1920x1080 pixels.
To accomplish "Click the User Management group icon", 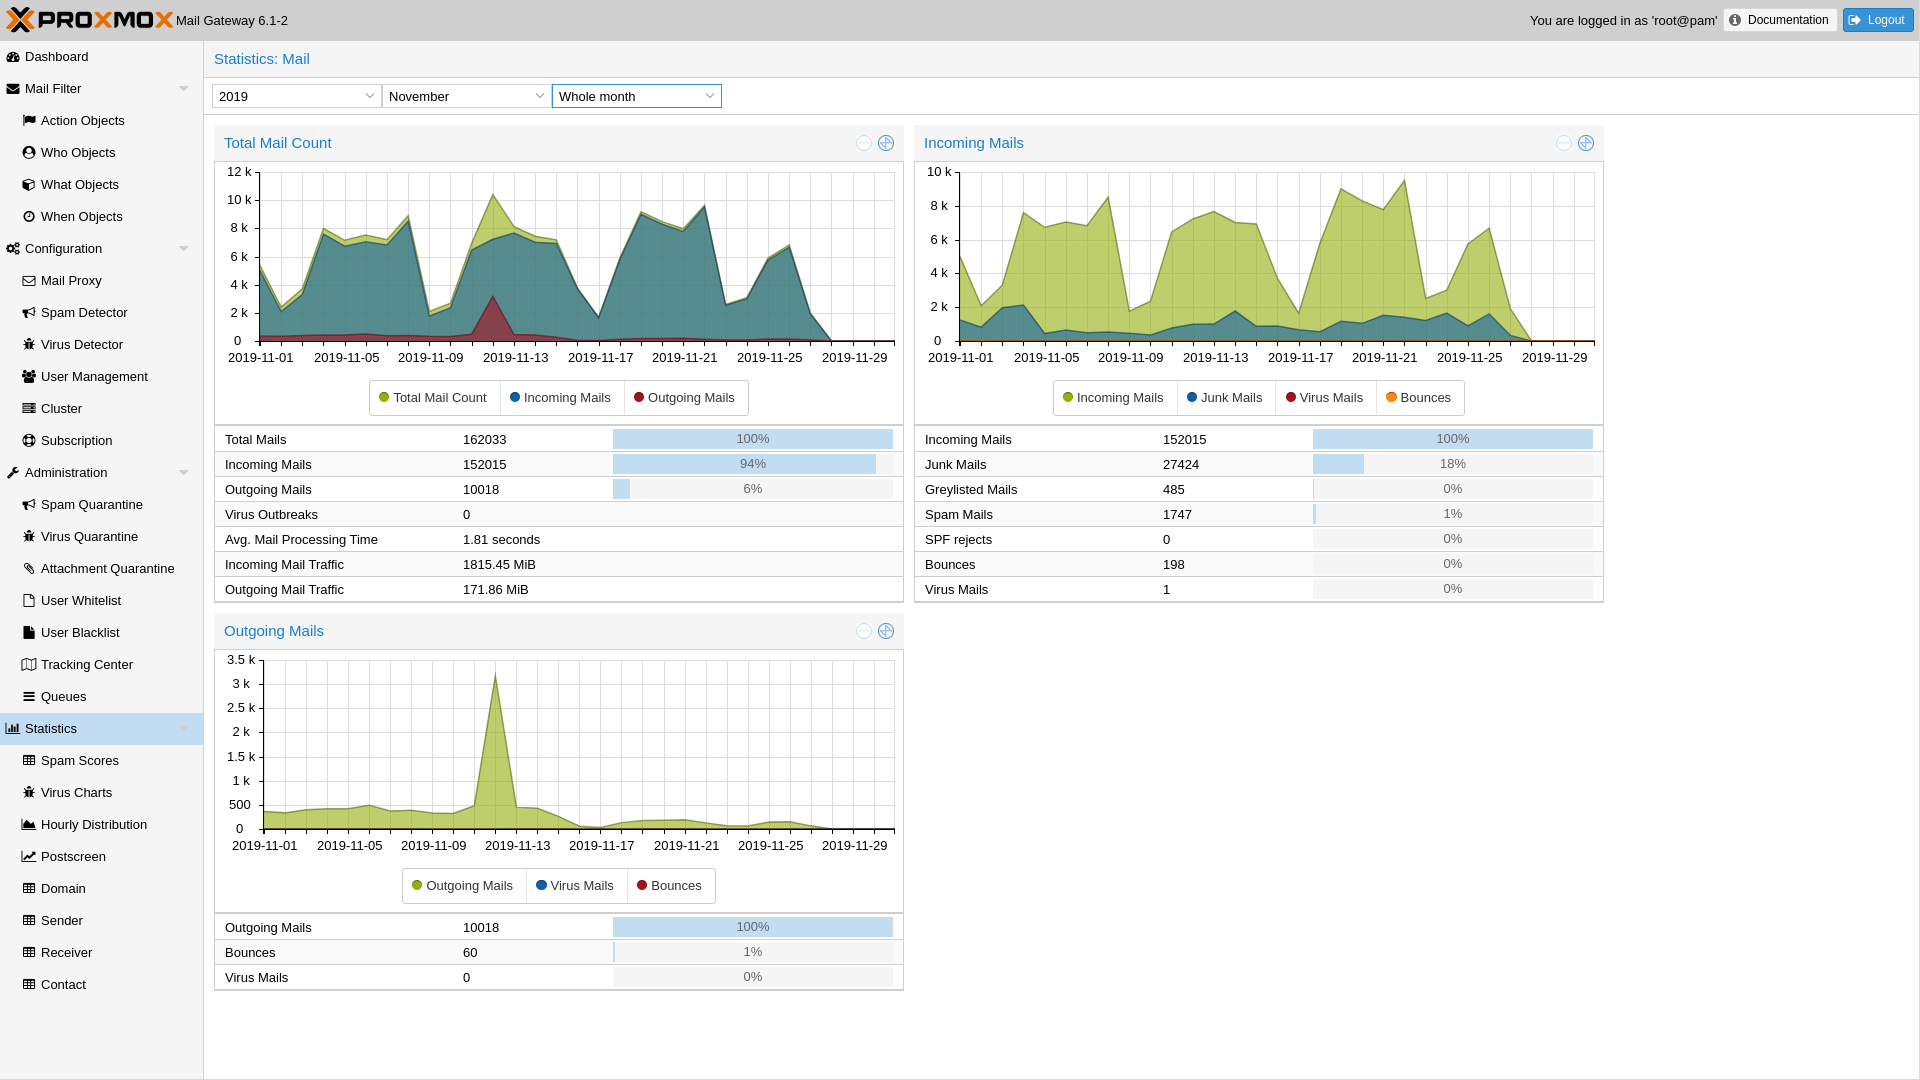I will coord(28,376).
